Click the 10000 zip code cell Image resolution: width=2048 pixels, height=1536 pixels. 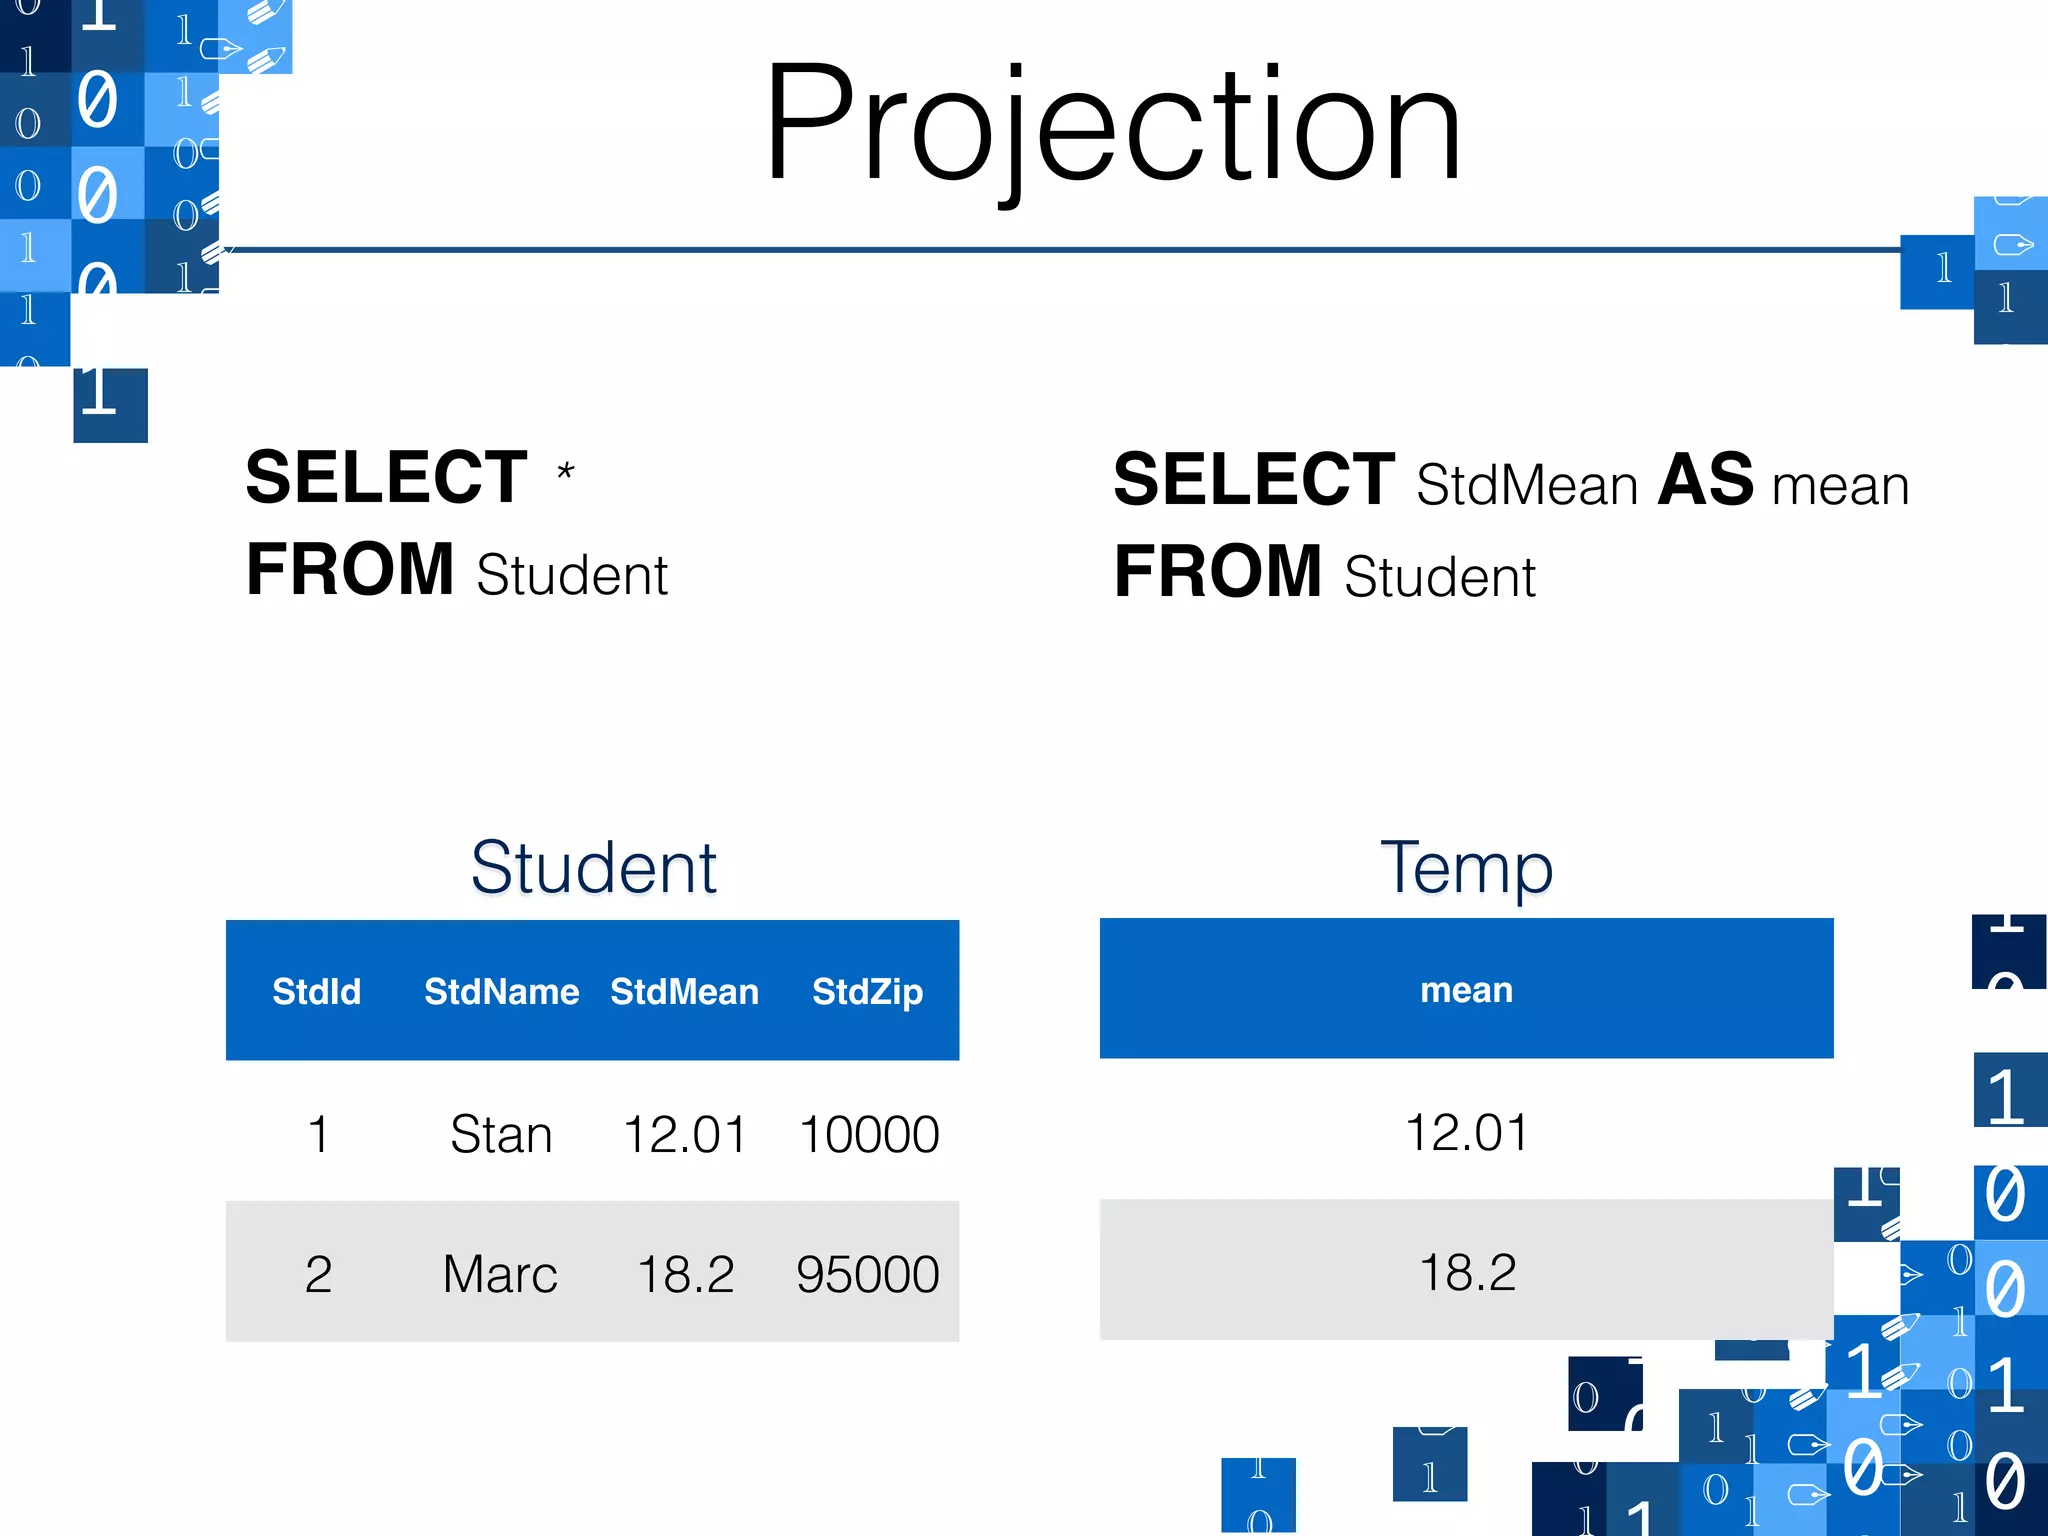[x=869, y=1134]
